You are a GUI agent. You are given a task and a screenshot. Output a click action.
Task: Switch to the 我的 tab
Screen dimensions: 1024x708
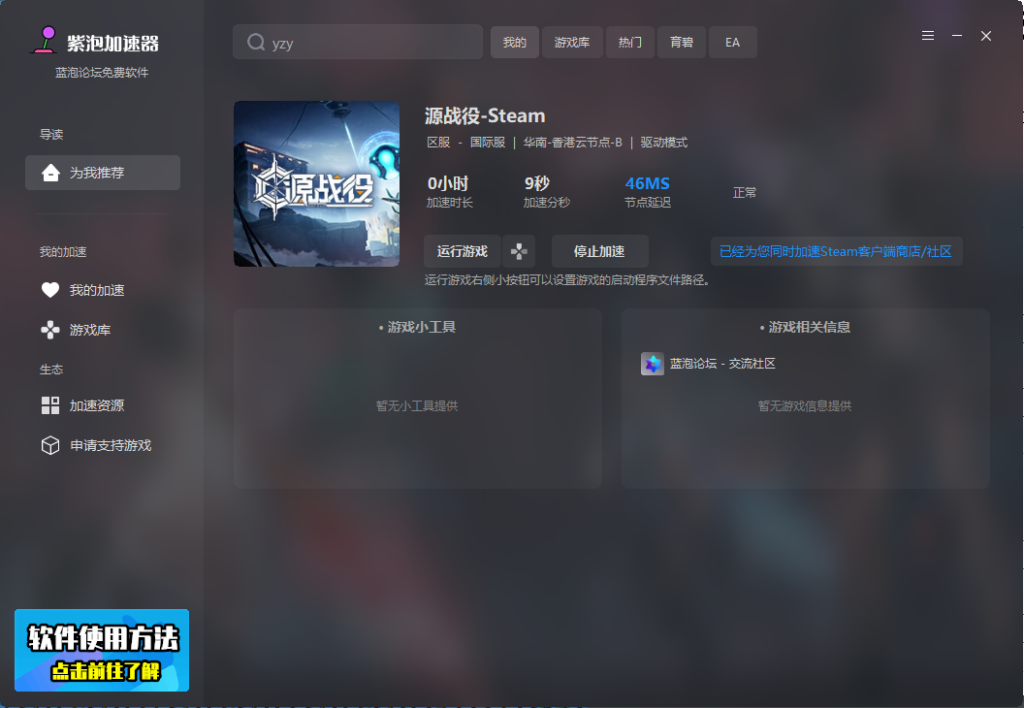pyautogui.click(x=515, y=42)
